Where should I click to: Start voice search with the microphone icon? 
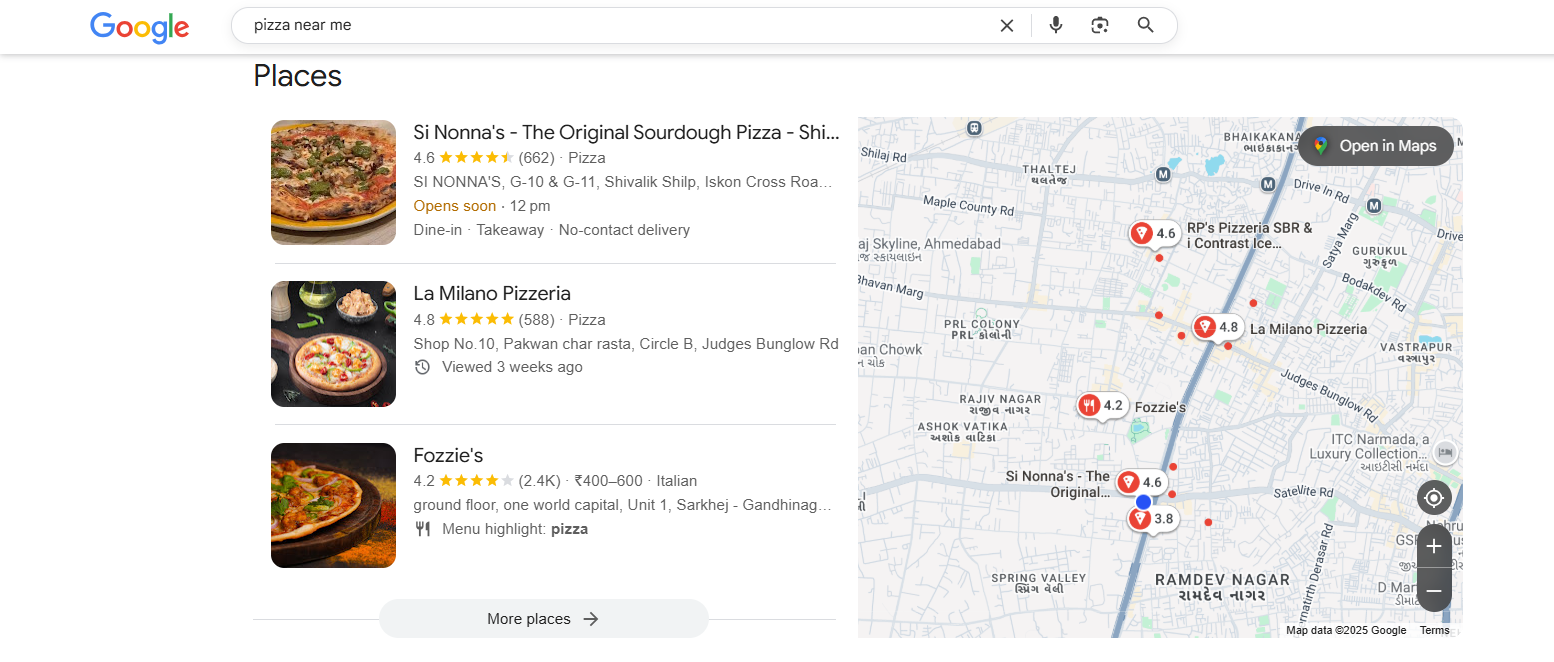[1056, 26]
